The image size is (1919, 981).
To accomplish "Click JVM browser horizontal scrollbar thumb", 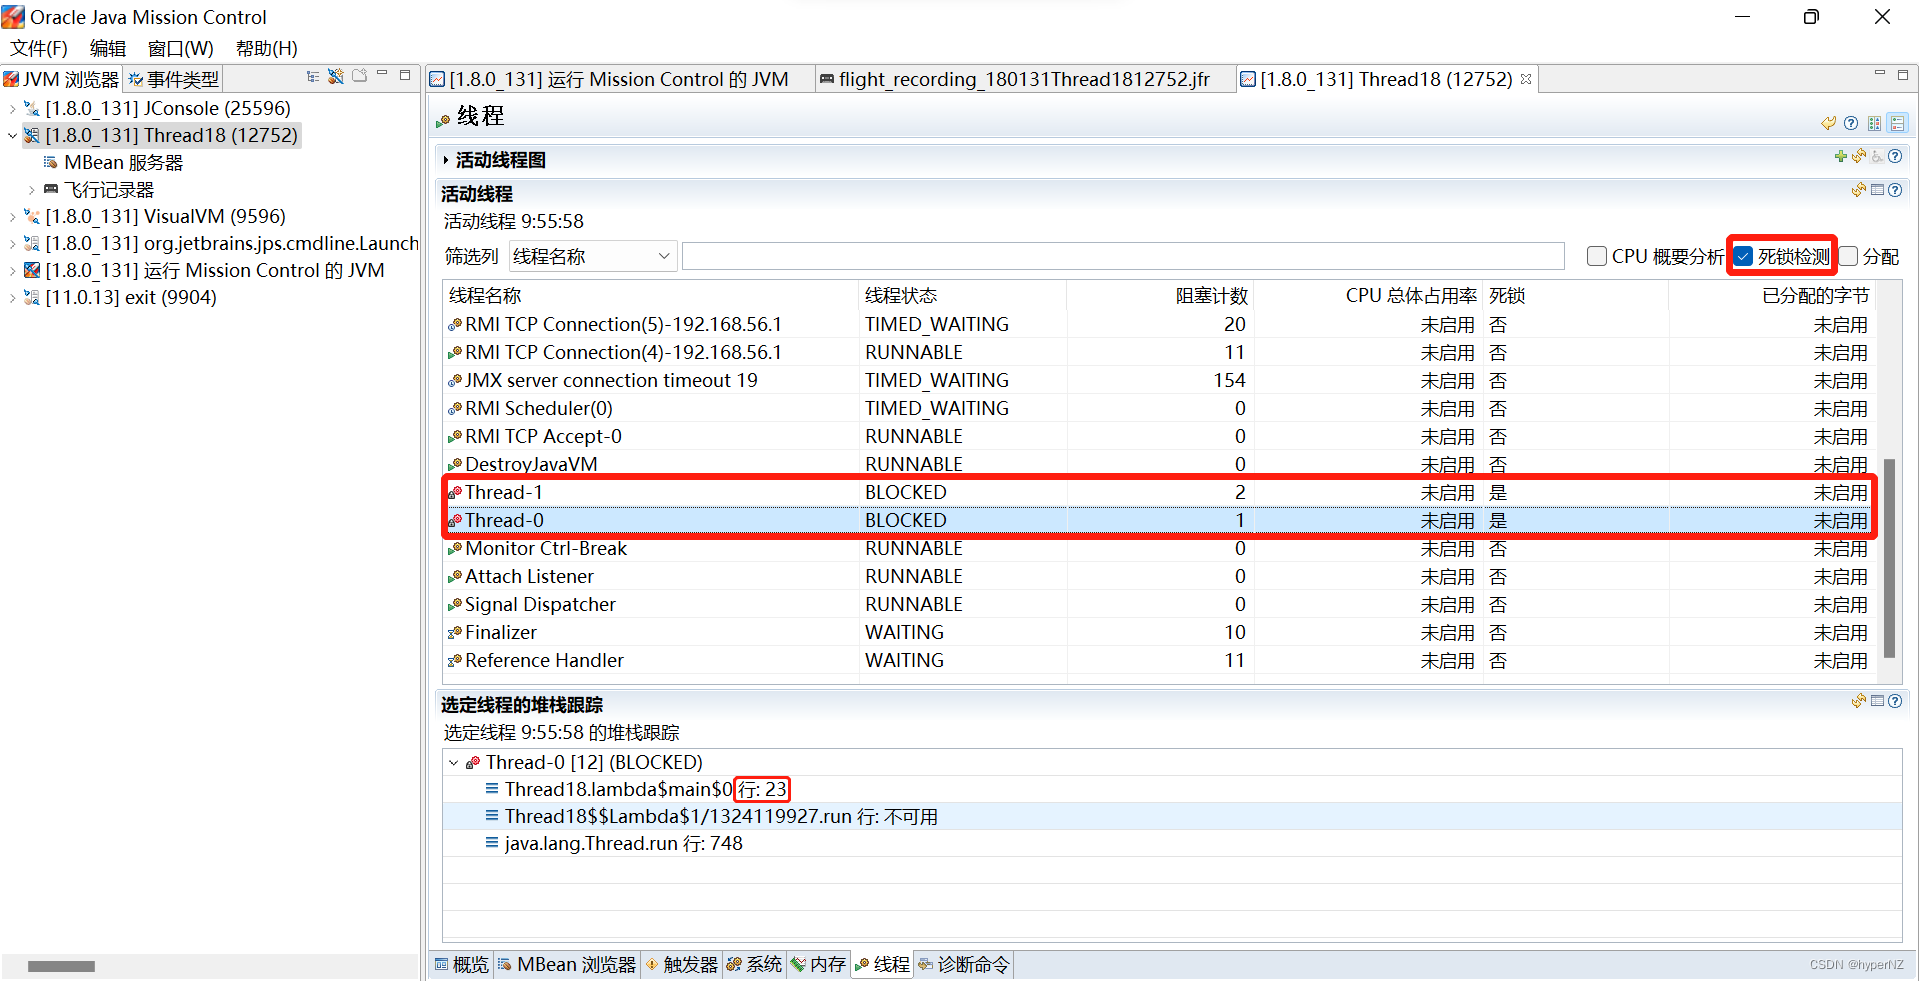I will [61, 966].
